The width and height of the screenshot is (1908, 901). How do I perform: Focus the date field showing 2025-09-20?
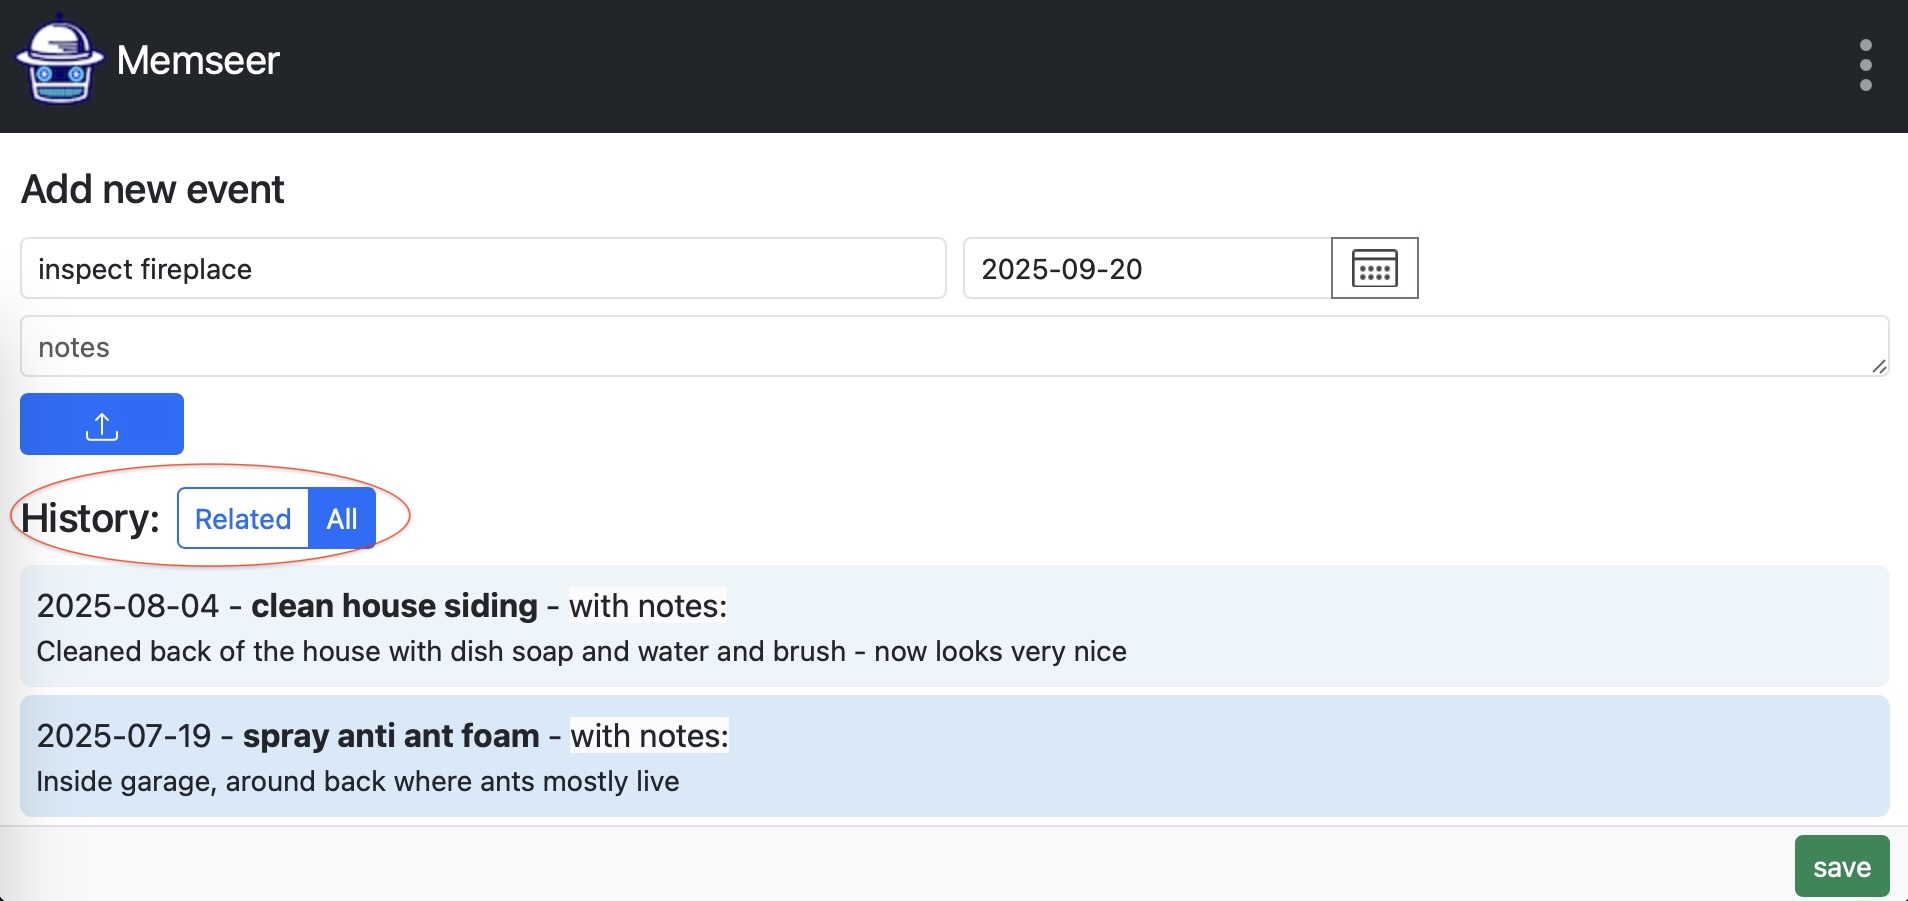(1146, 269)
